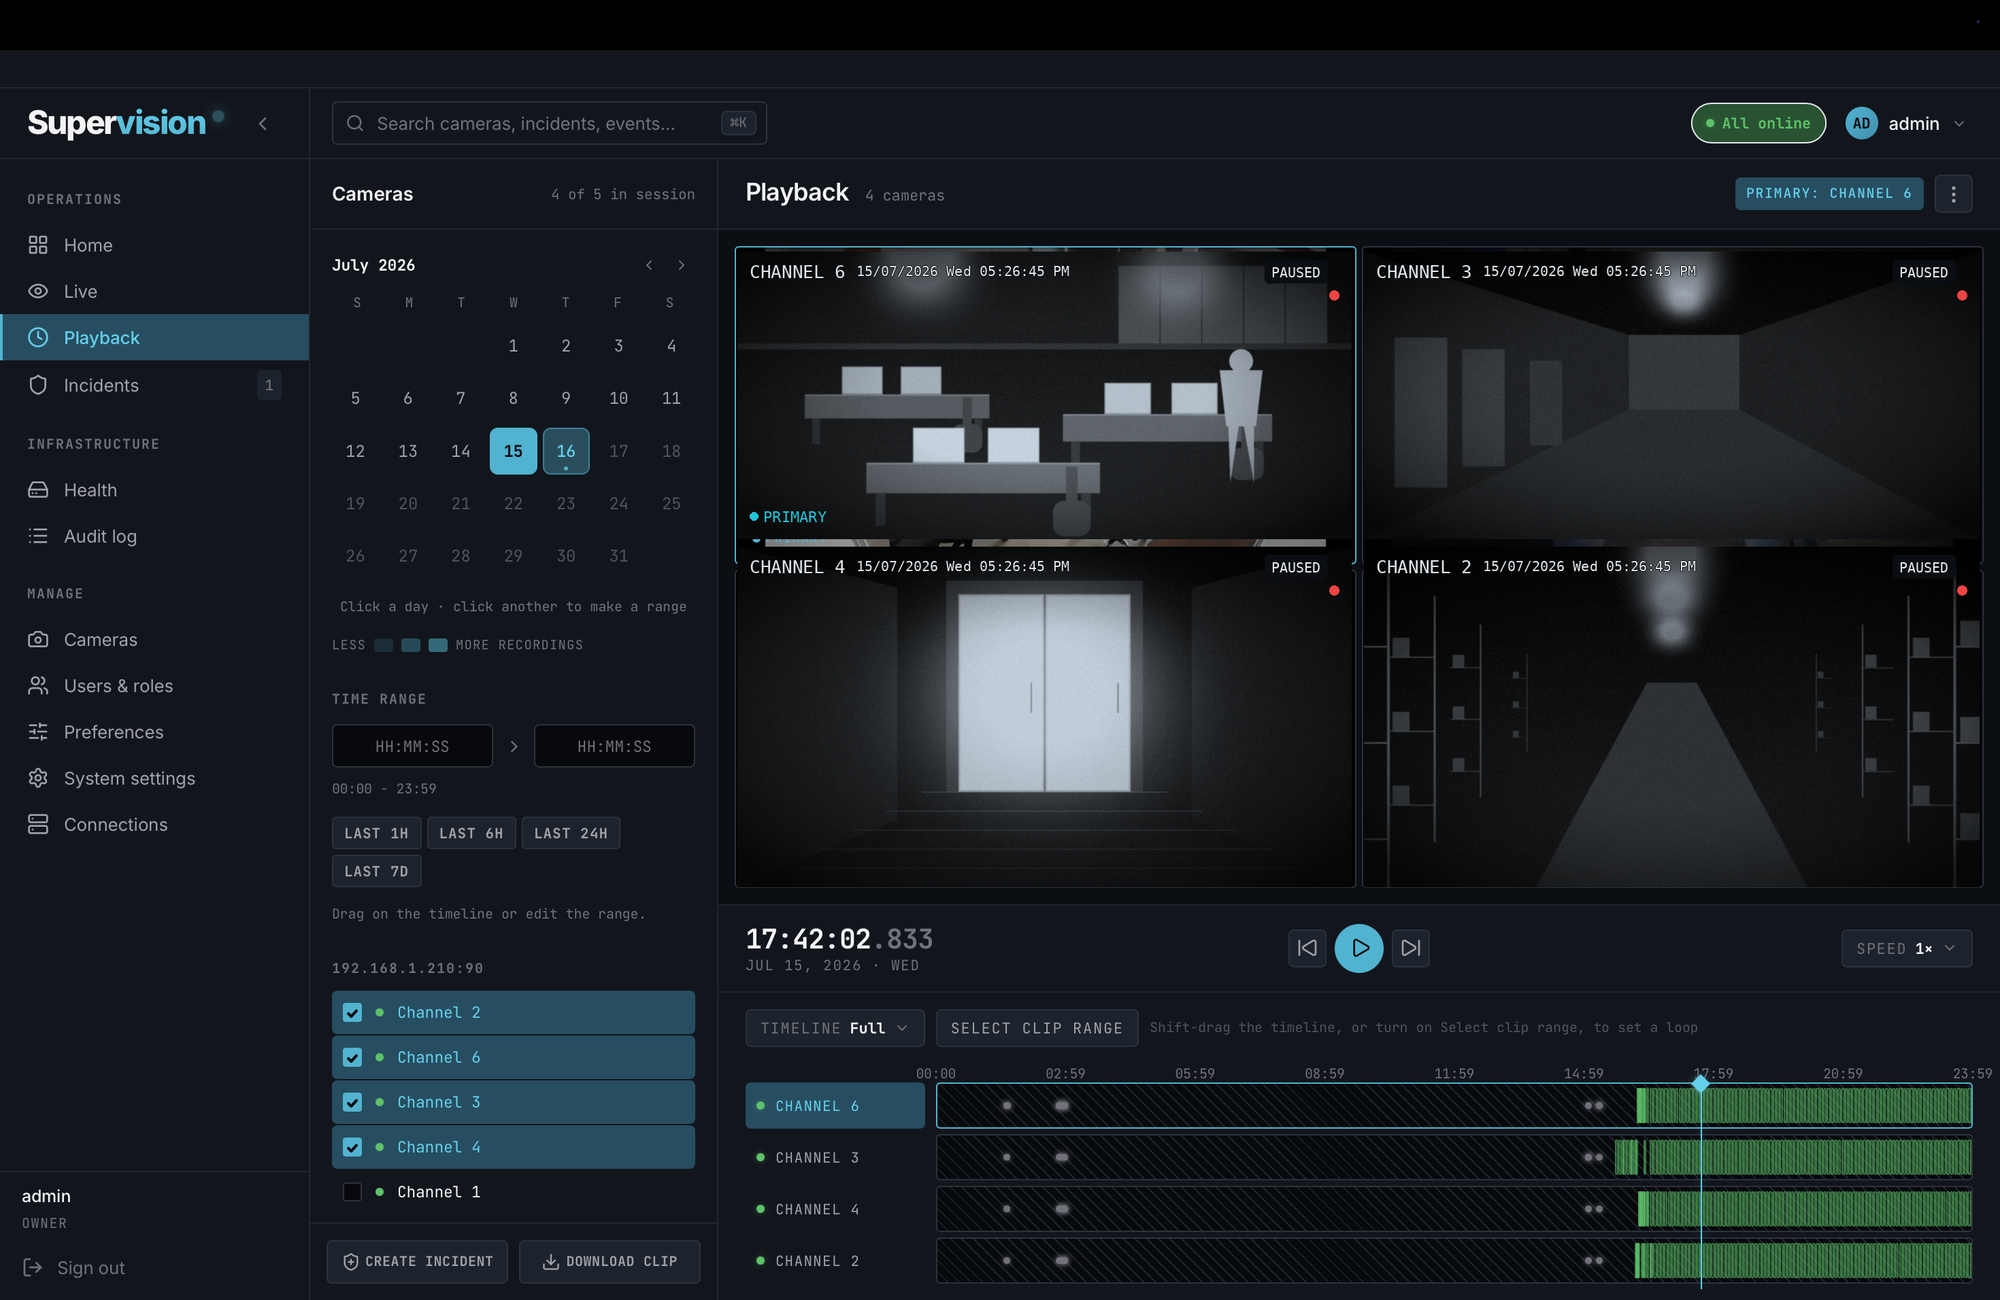Select Channel 2 timeline row label

pos(835,1262)
